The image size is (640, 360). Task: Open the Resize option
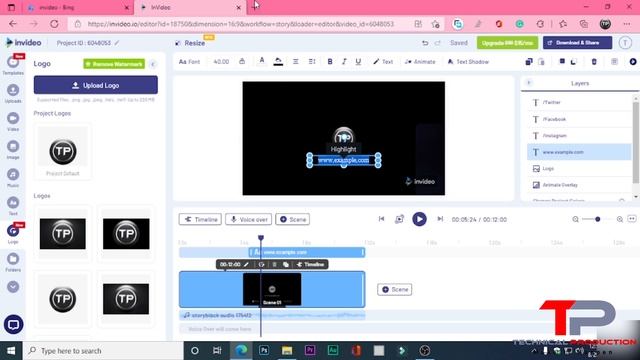[190, 43]
